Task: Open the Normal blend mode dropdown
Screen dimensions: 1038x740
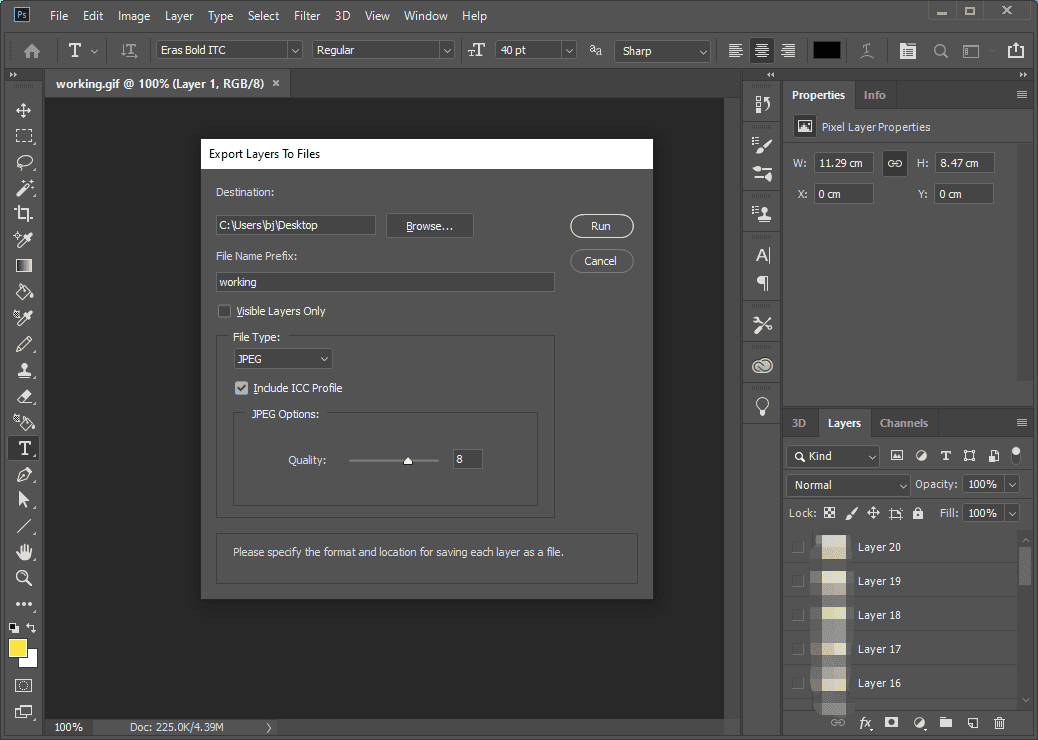Action: (847, 484)
